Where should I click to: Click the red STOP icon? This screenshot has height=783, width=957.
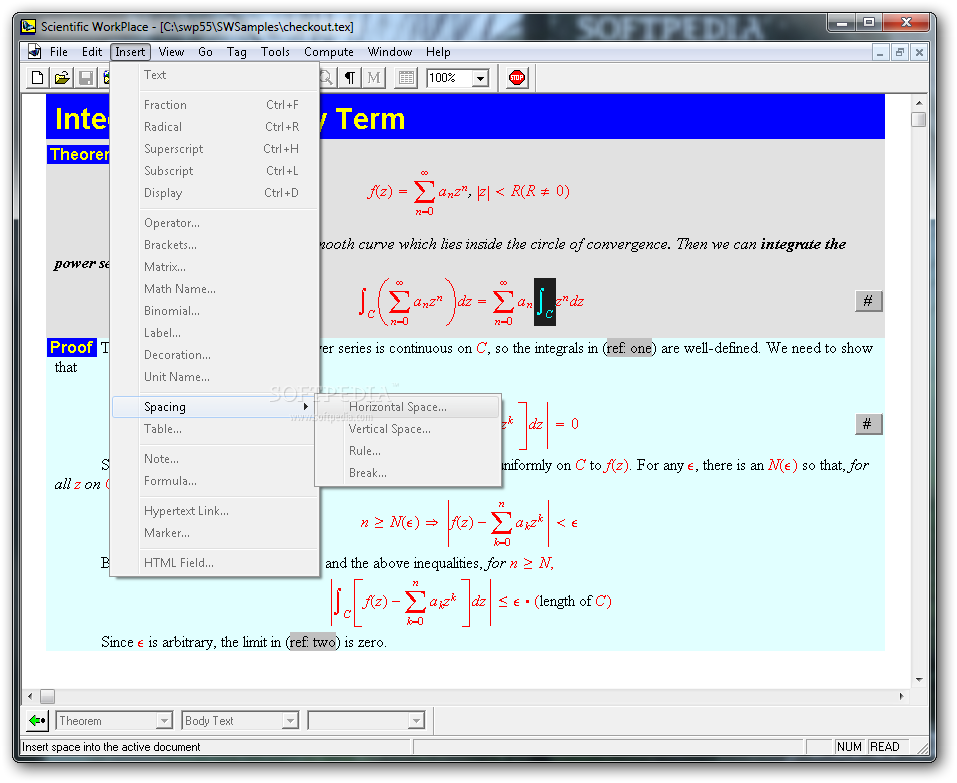[517, 78]
